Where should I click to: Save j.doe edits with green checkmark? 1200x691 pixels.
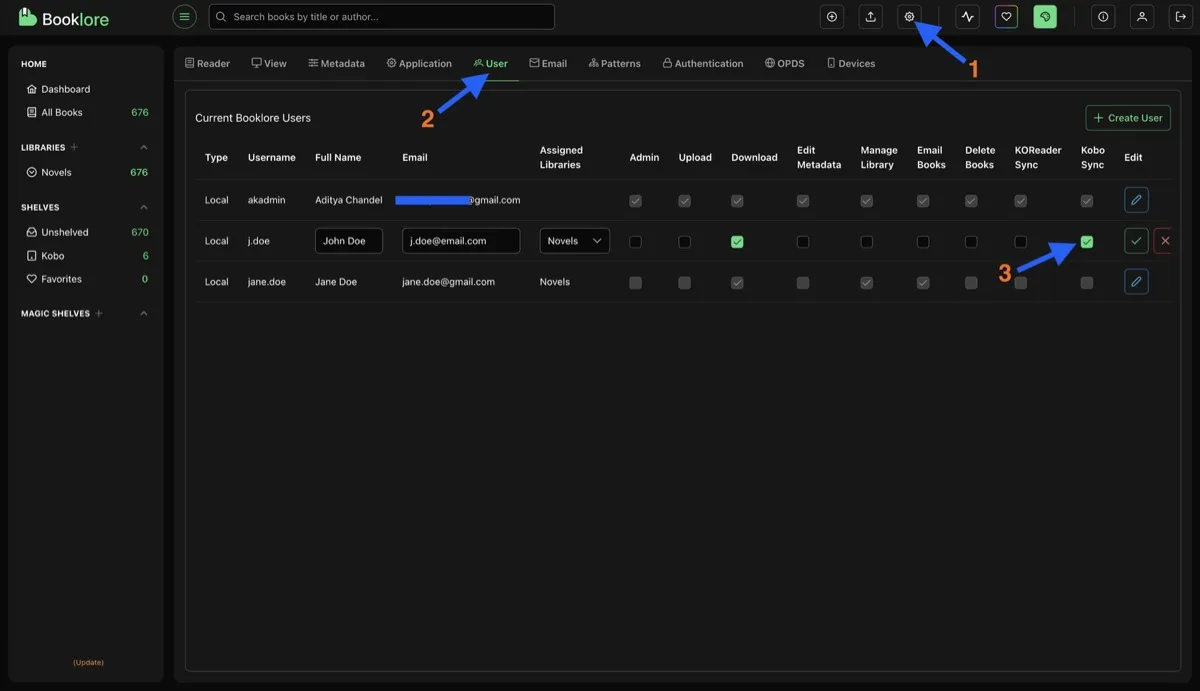coord(1136,241)
